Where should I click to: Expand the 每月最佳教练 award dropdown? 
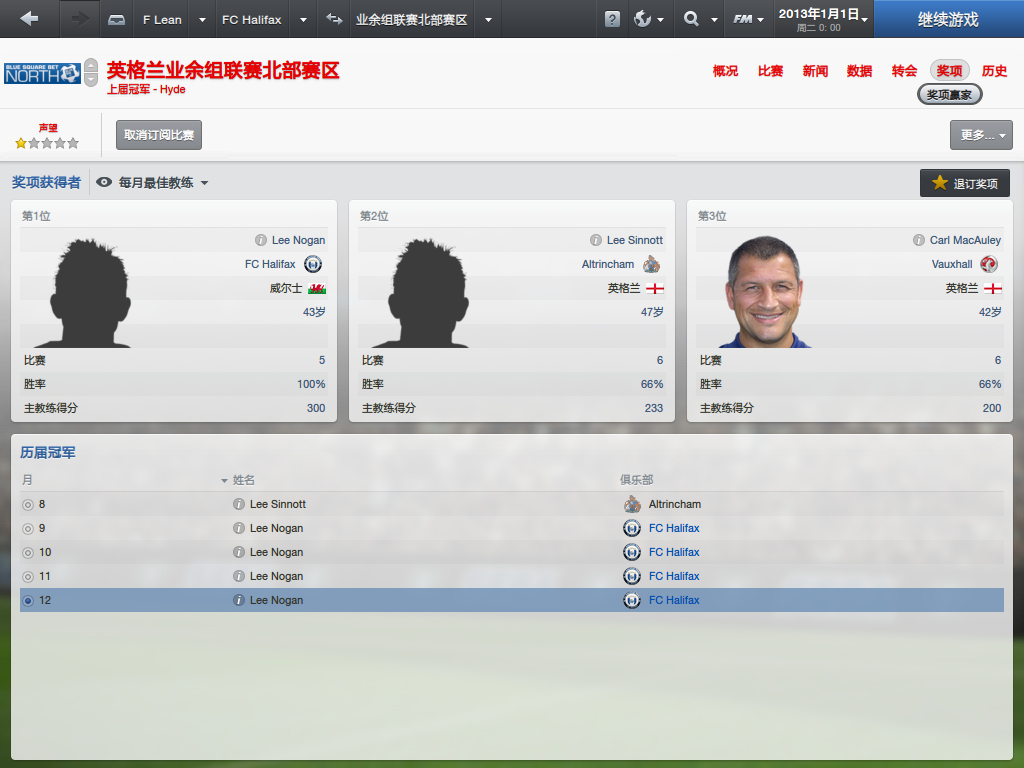point(152,183)
